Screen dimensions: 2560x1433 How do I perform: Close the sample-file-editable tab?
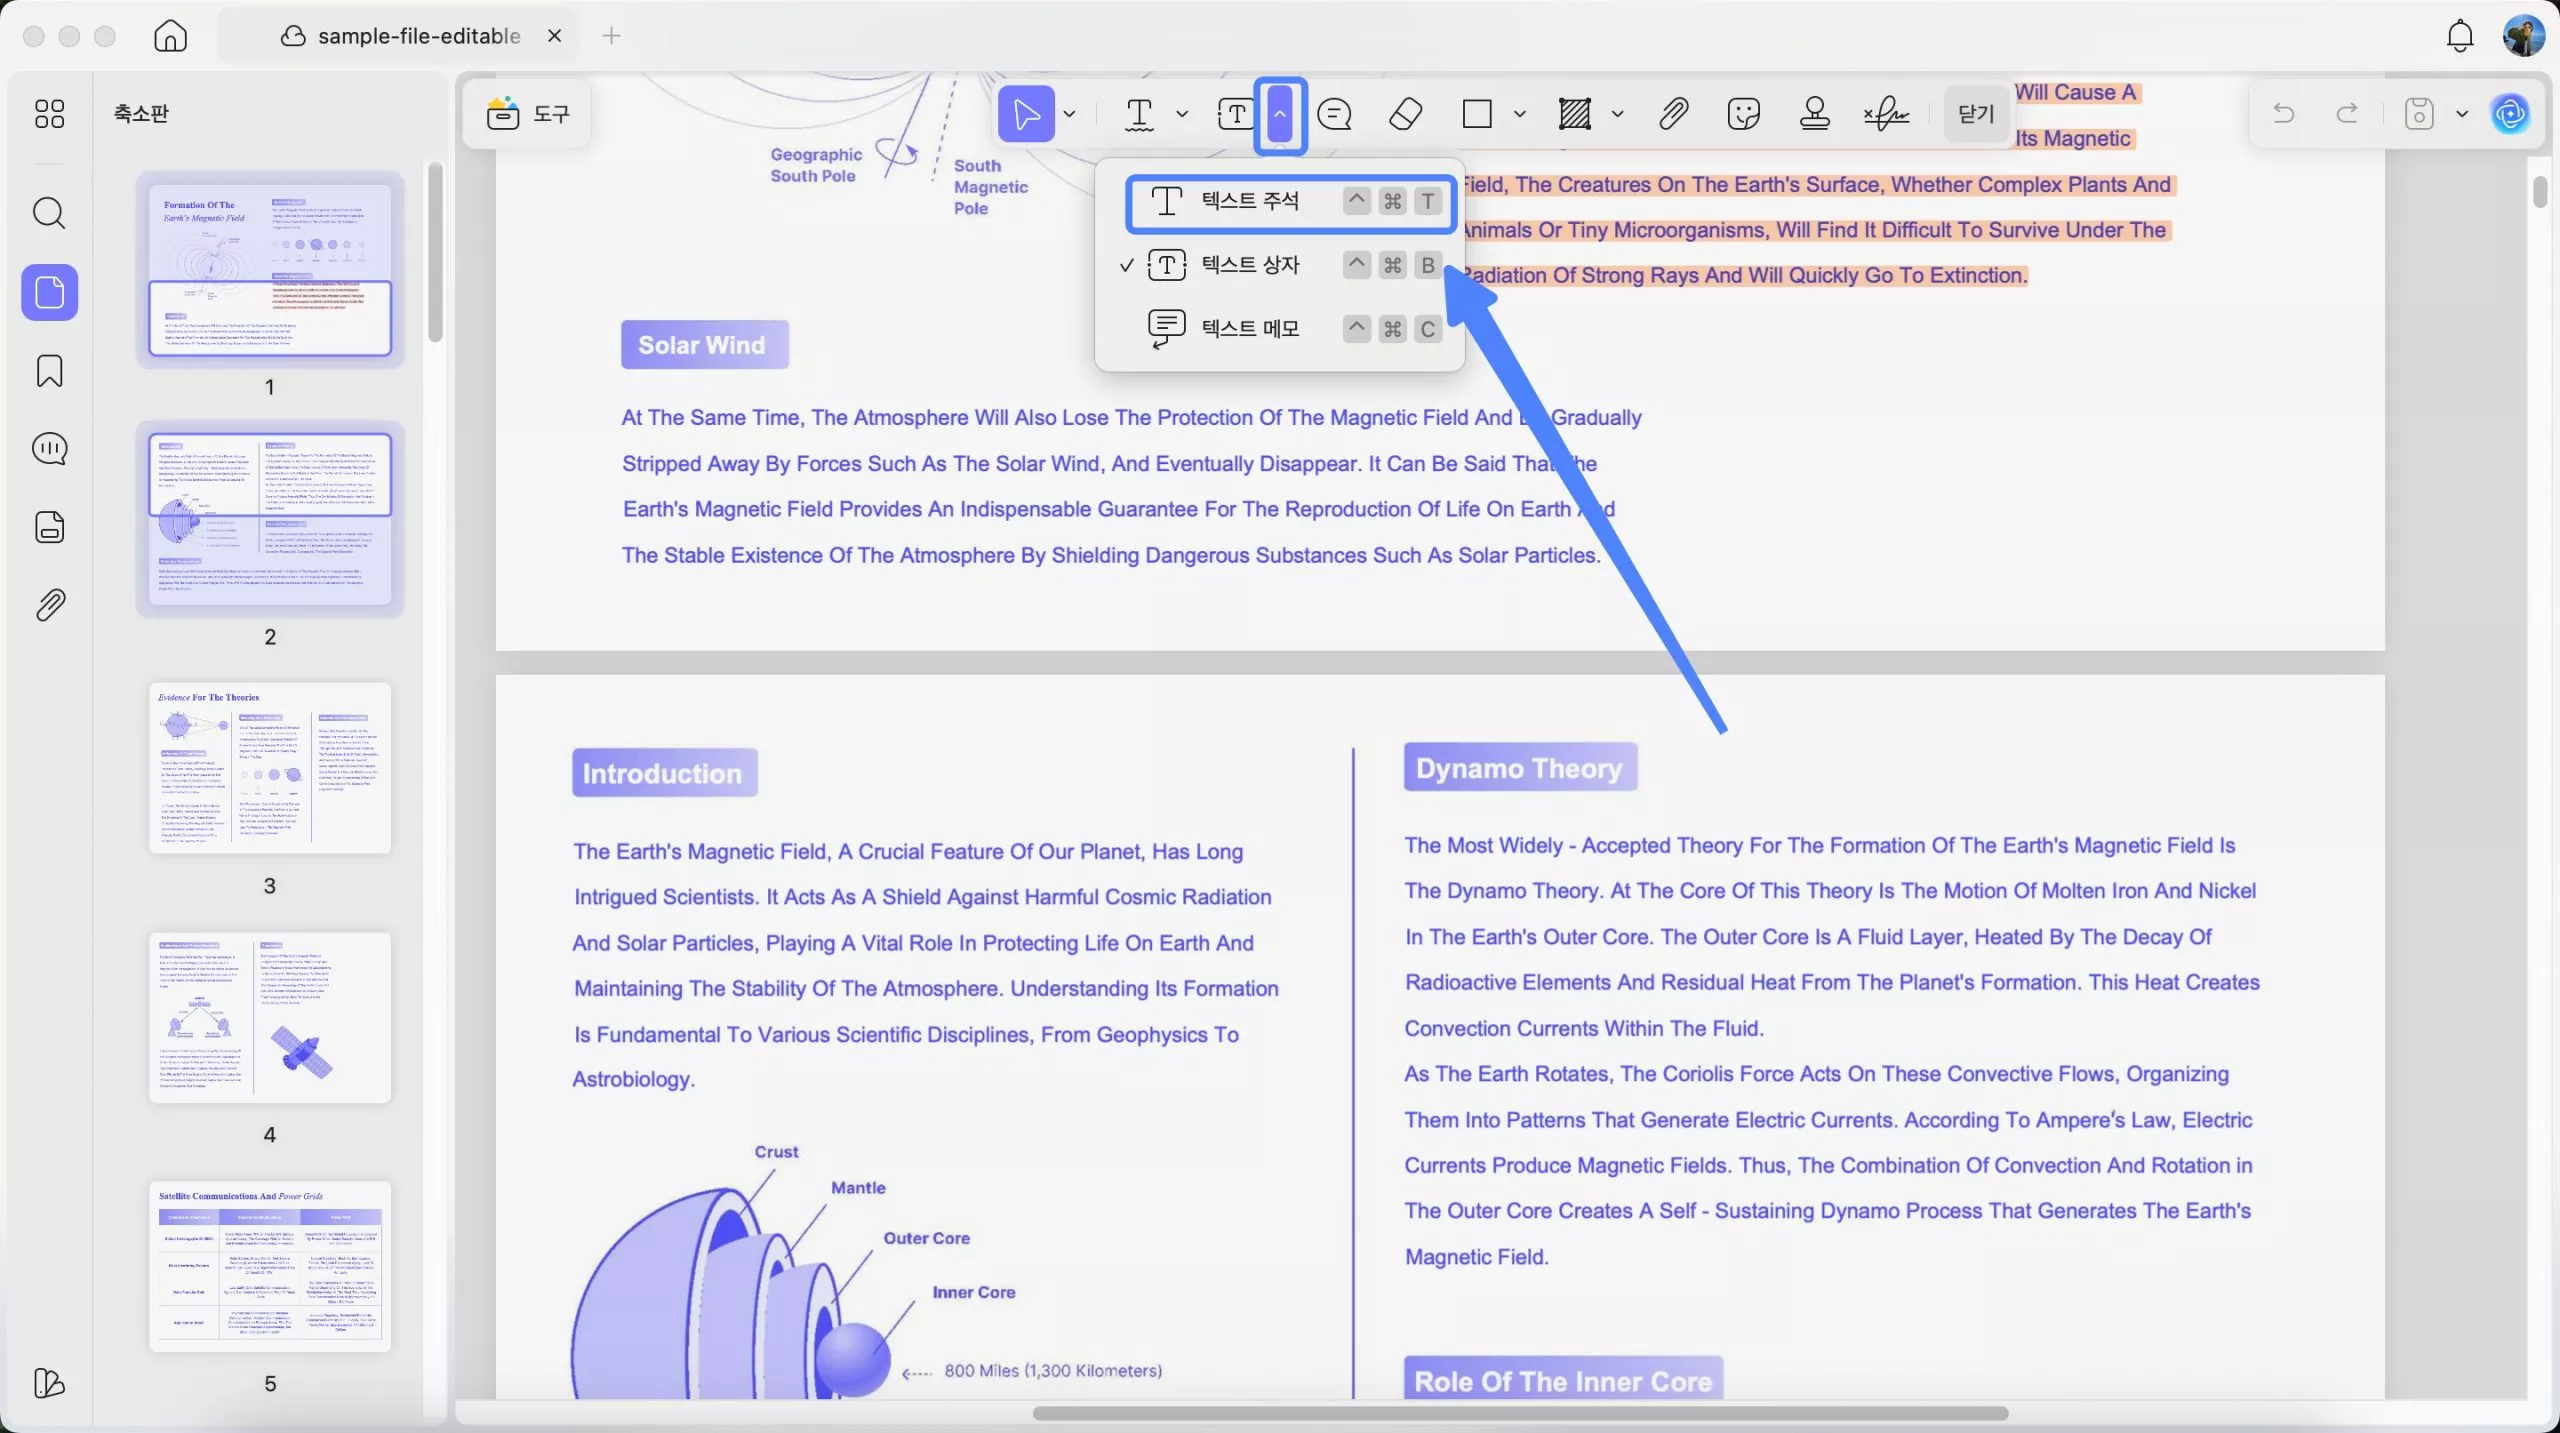point(555,36)
